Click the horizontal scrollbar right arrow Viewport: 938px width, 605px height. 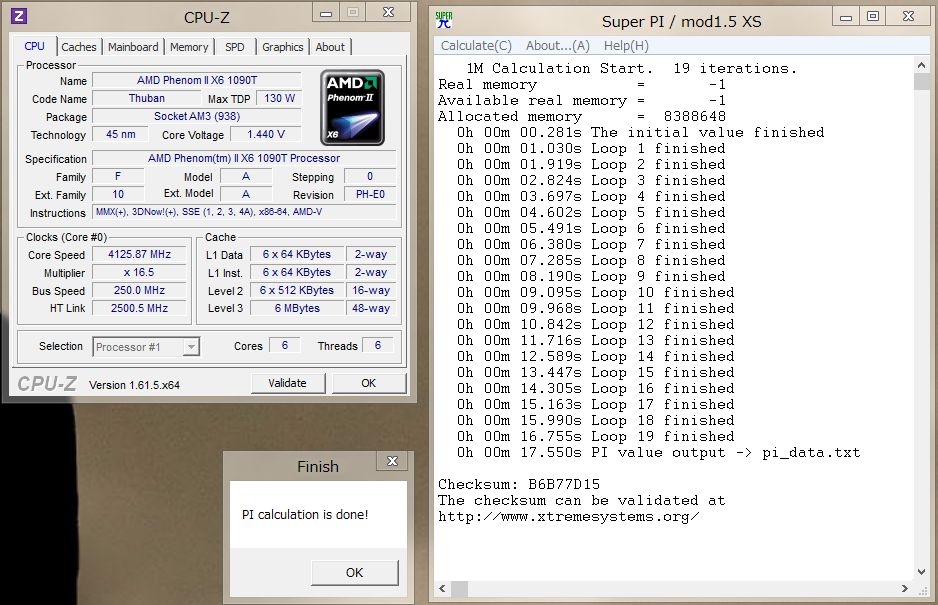point(904,589)
